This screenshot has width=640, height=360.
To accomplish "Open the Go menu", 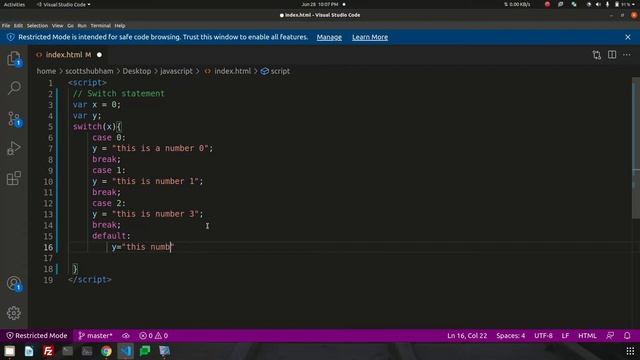I will 70,25.
